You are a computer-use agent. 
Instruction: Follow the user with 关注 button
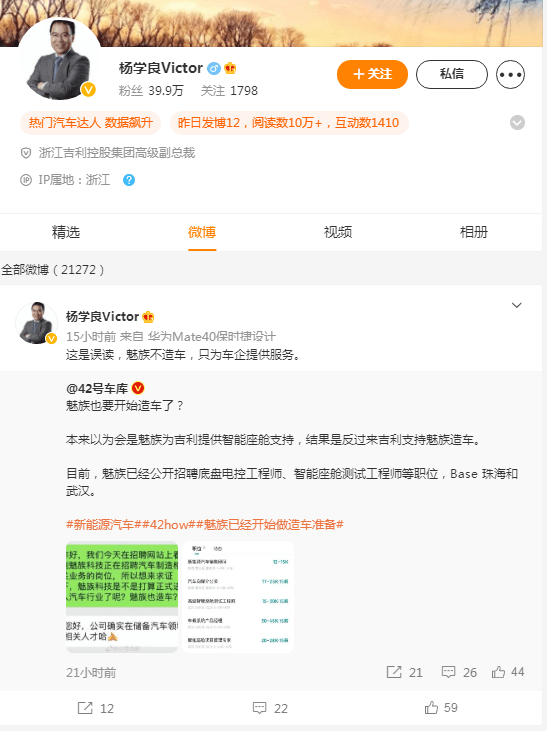pyautogui.click(x=373, y=75)
